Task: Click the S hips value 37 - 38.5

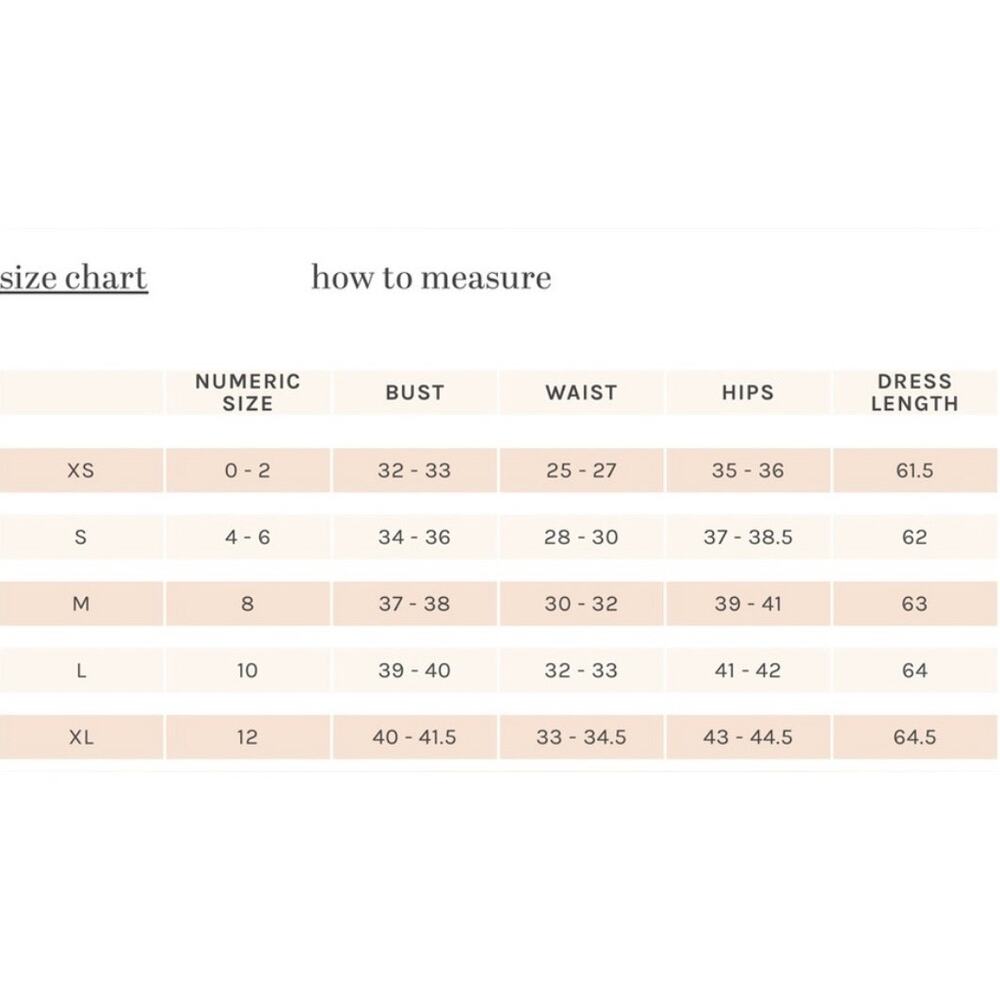Action: coord(748,537)
